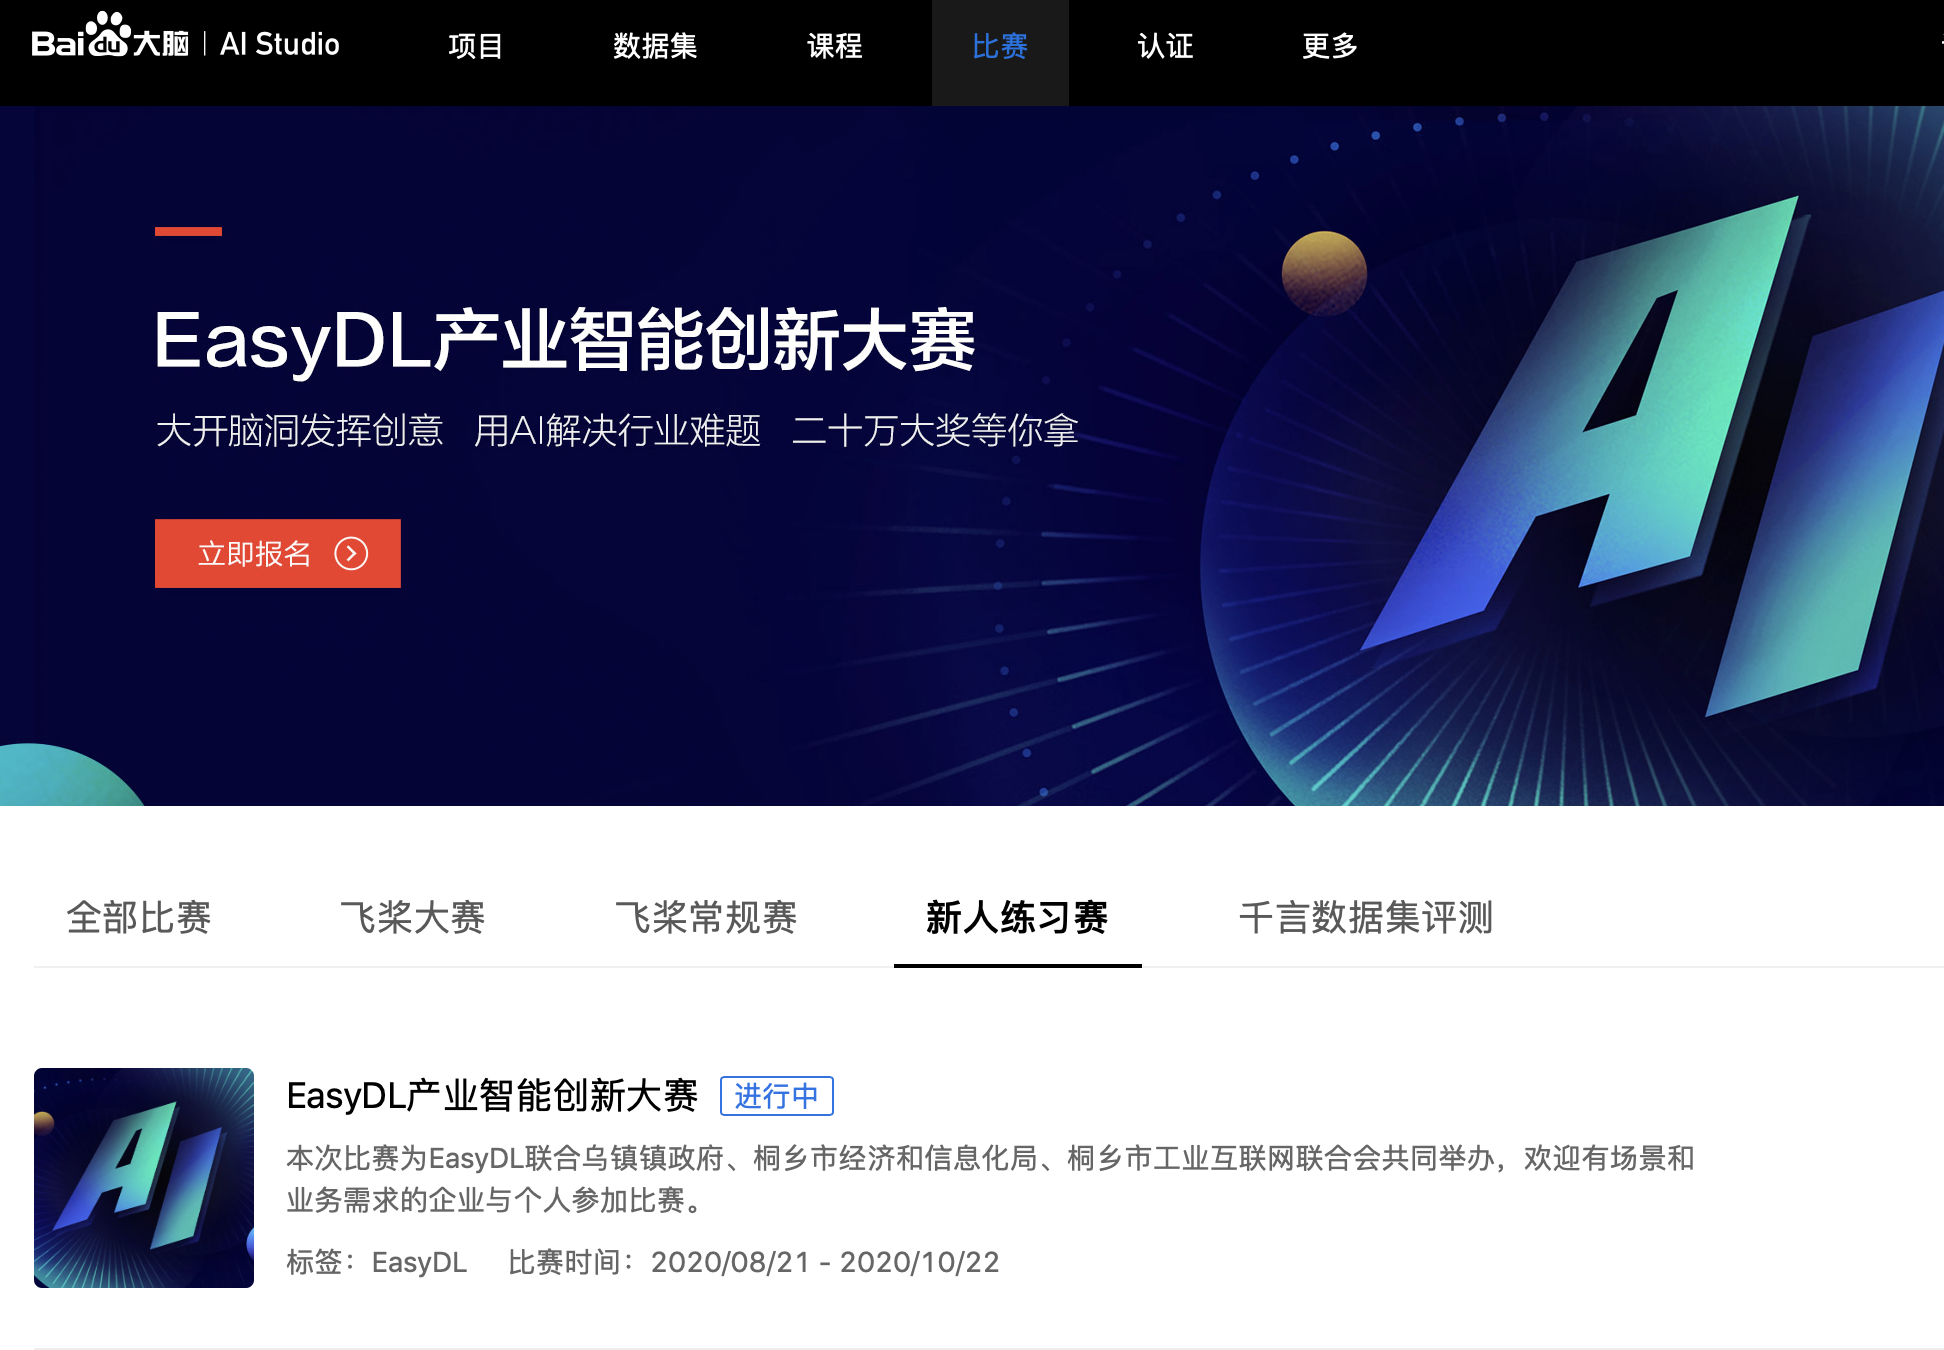The image size is (1944, 1350).
Task: Click the banner headline EasyDL产业智能创新大赛
Action: (x=564, y=341)
